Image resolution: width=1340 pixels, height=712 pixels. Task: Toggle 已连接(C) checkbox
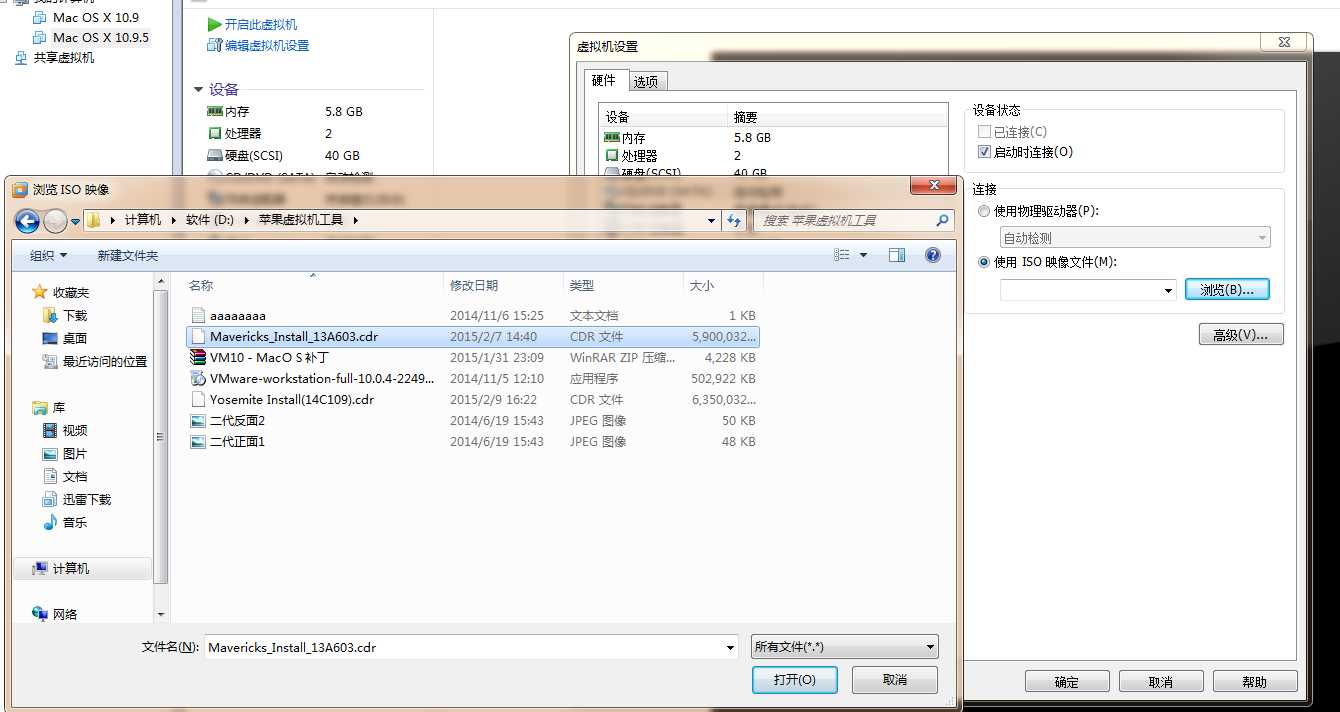pos(984,131)
